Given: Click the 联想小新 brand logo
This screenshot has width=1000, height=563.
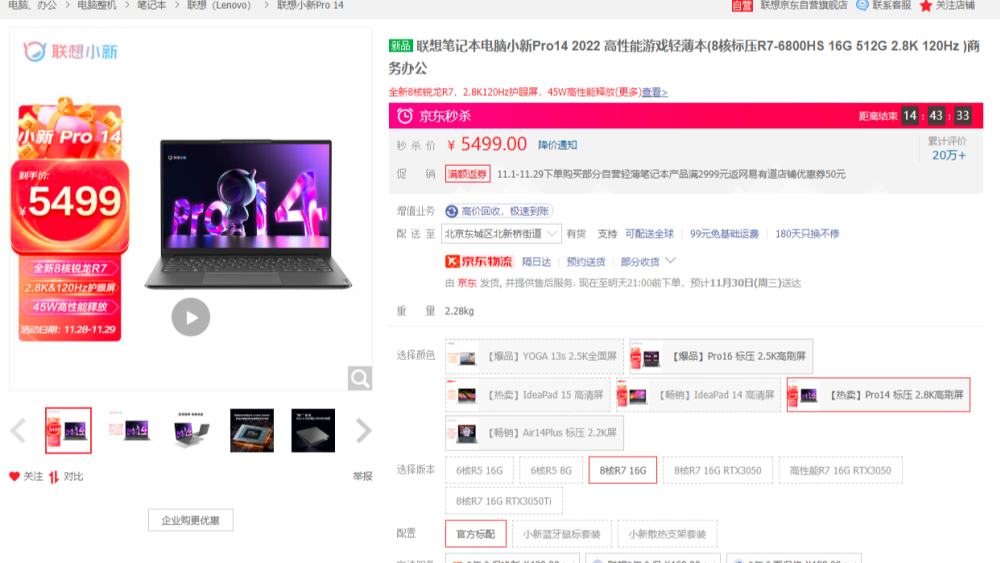Looking at the screenshot, I should click(70, 51).
